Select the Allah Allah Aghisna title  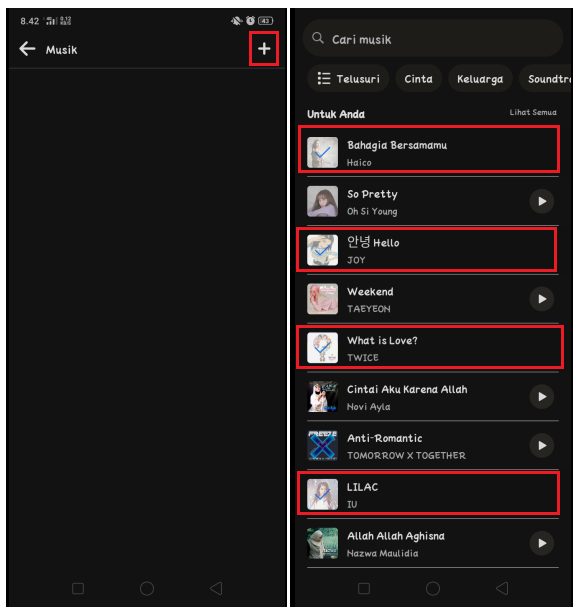click(396, 536)
